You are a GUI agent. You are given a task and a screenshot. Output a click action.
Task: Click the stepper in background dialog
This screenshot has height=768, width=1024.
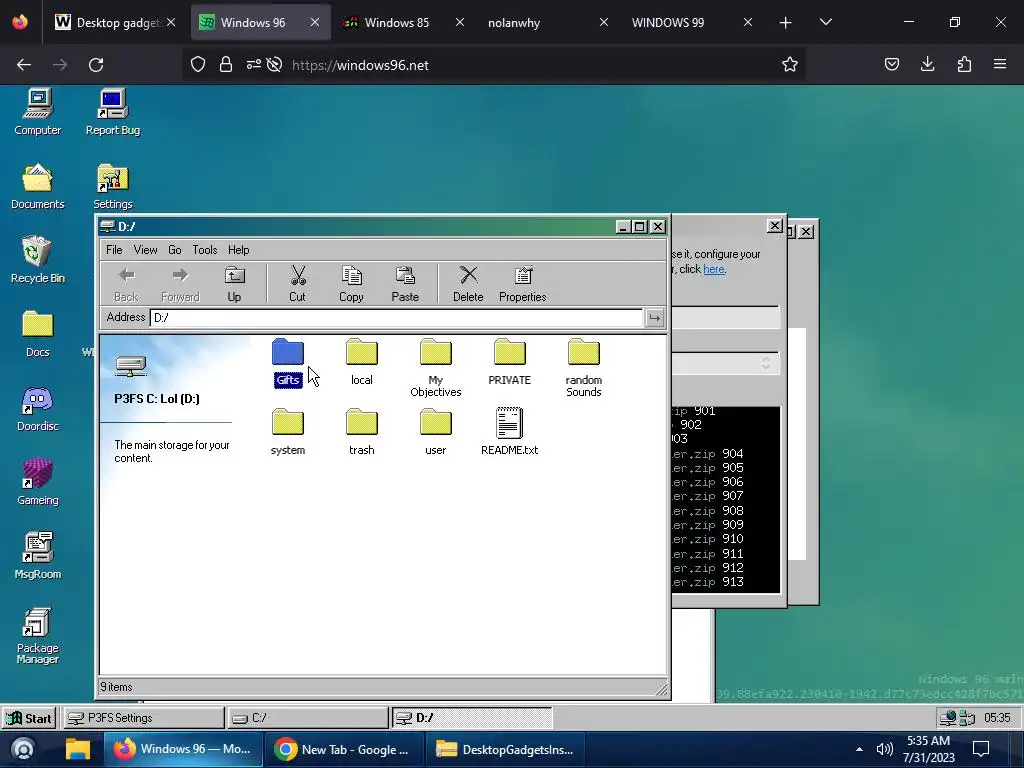[766, 363]
